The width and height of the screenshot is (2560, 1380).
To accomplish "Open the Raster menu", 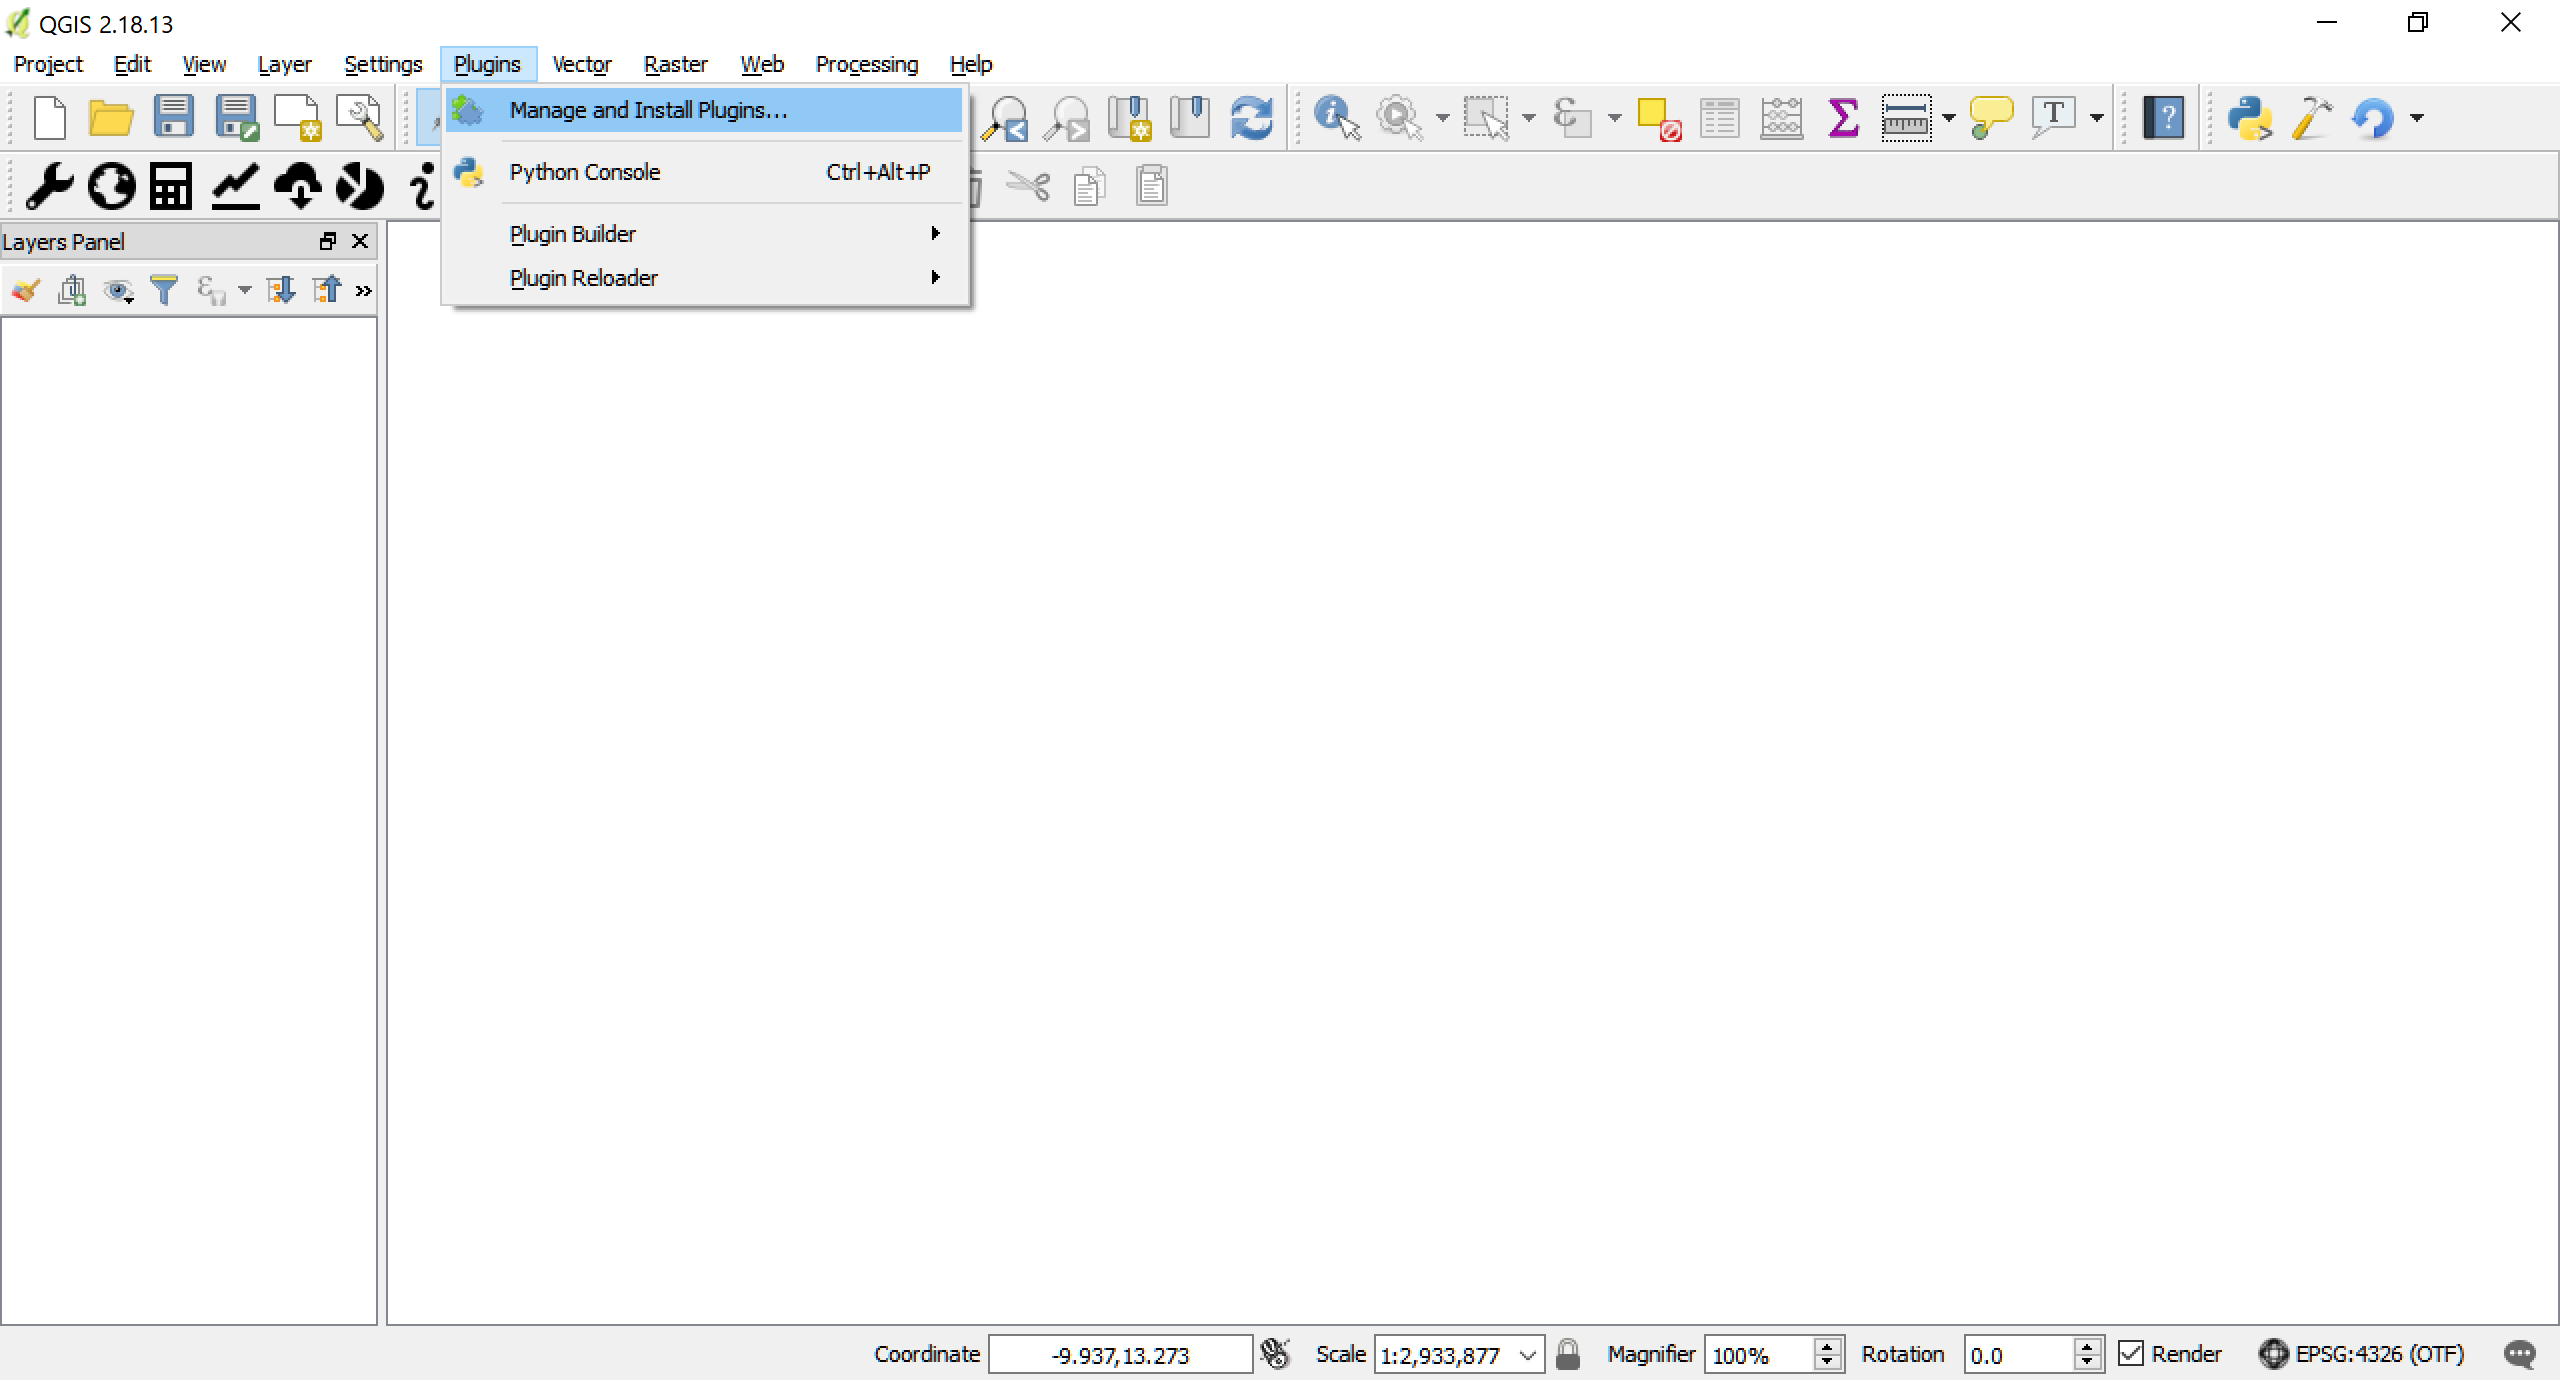I will coord(675,63).
